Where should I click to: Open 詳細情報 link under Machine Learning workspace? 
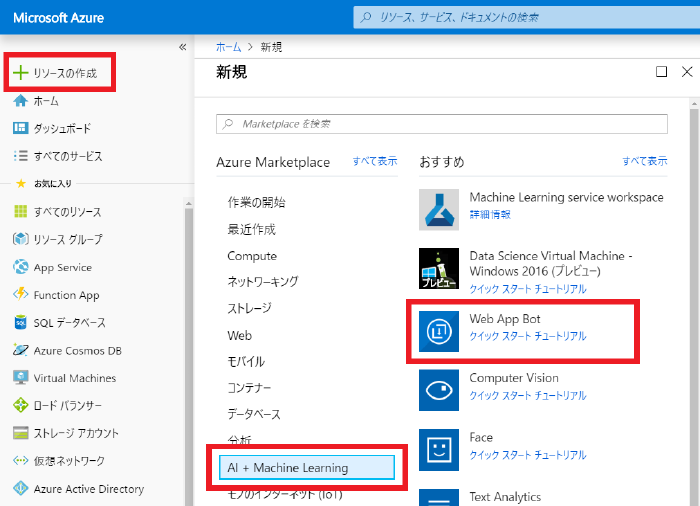[x=490, y=214]
